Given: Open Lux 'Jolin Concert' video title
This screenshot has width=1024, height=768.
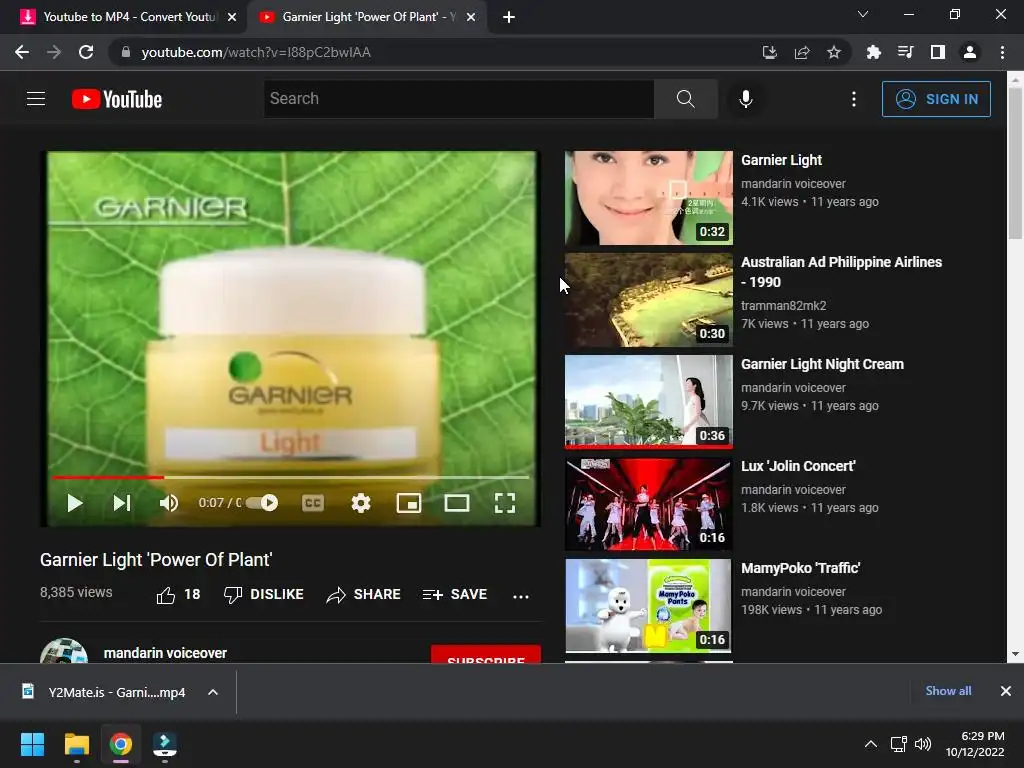Looking at the screenshot, I should coord(798,466).
